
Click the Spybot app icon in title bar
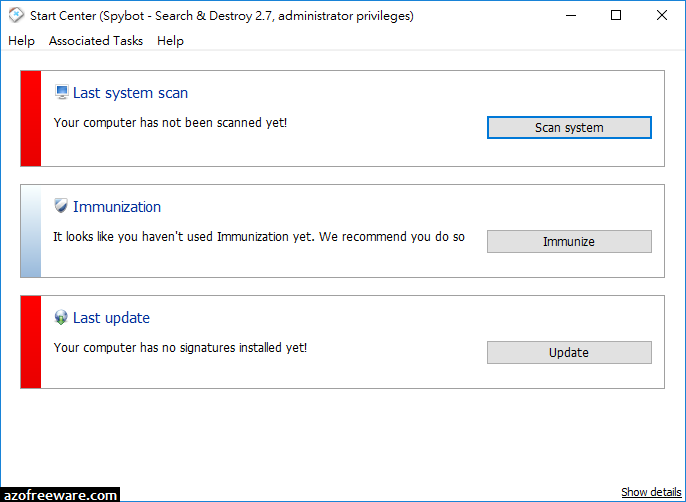(x=16, y=15)
